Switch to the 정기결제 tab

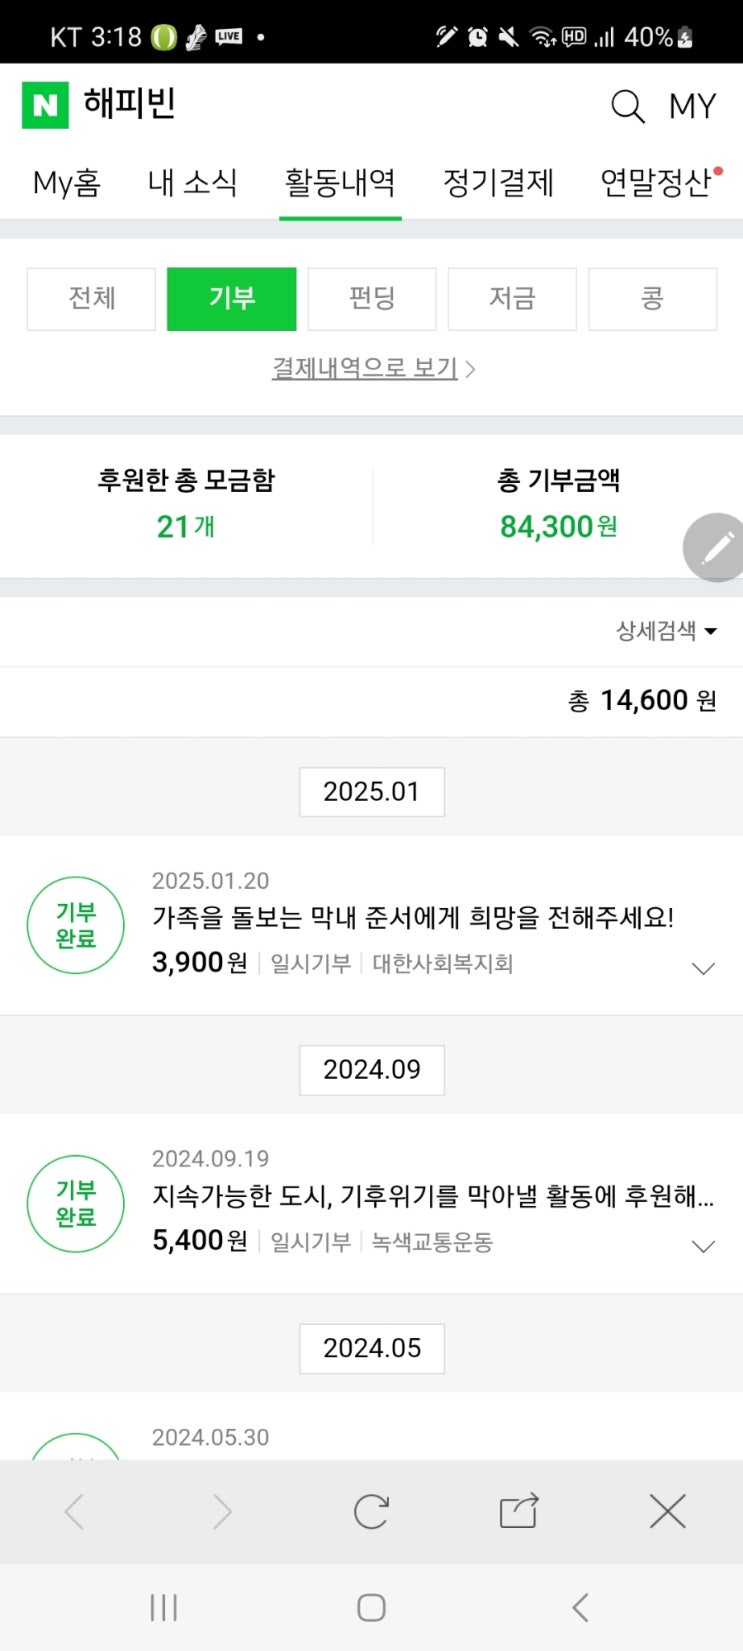point(498,183)
